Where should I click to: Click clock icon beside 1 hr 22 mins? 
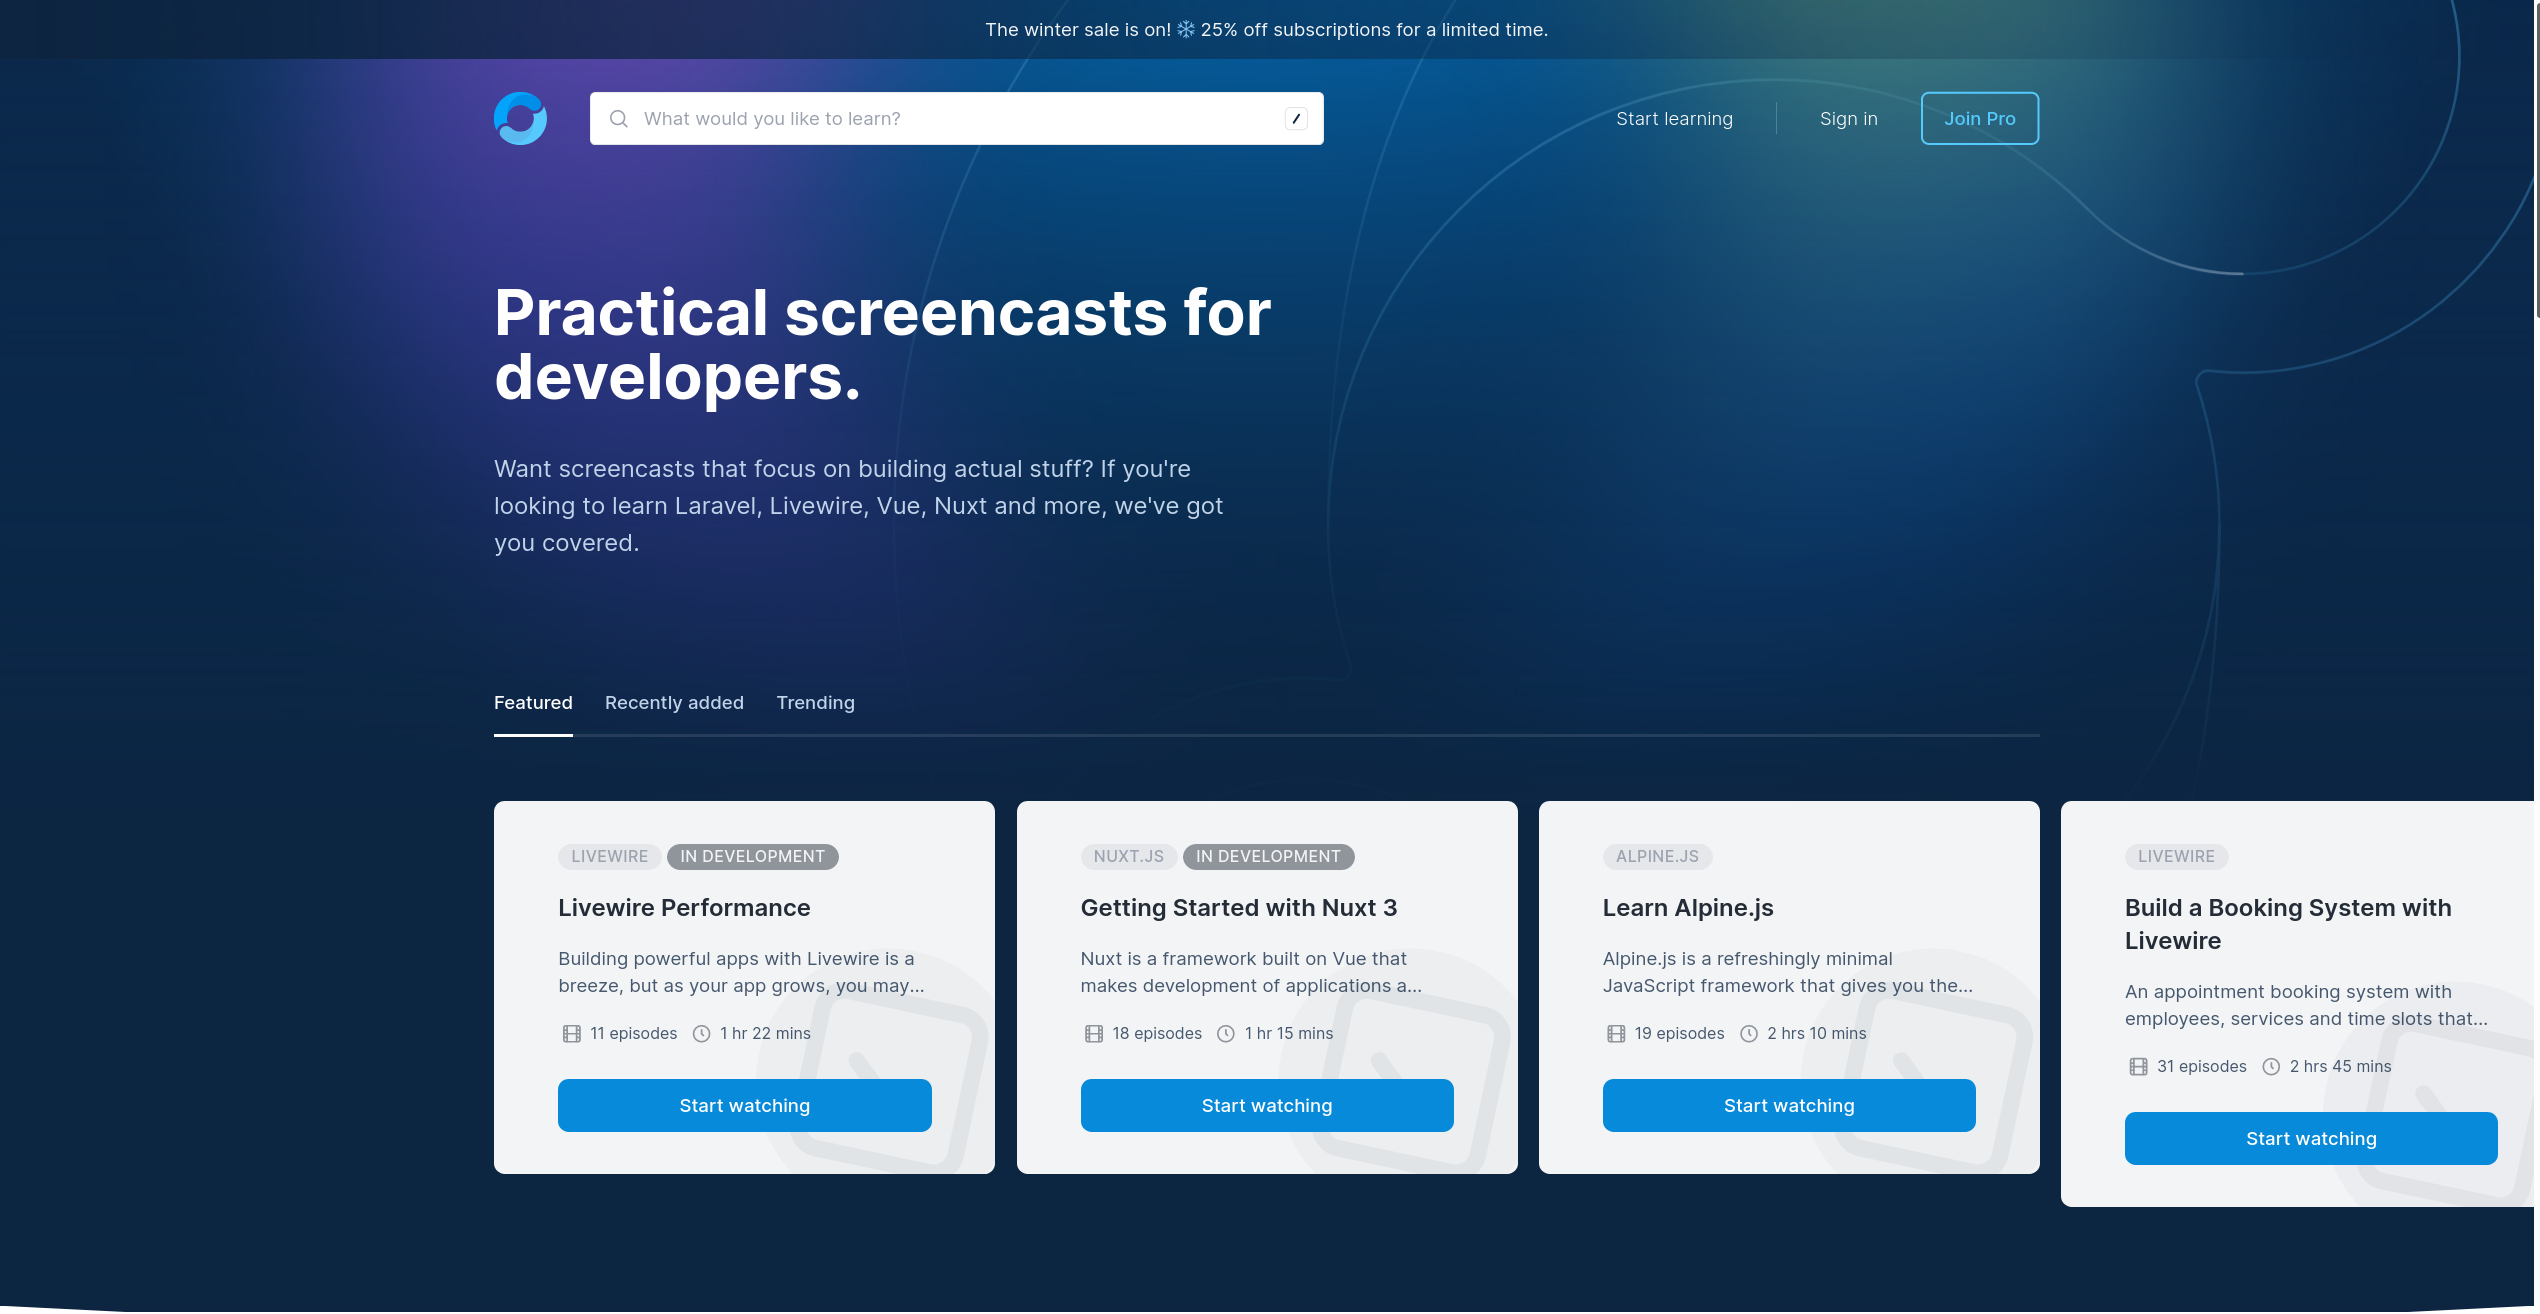click(702, 1034)
